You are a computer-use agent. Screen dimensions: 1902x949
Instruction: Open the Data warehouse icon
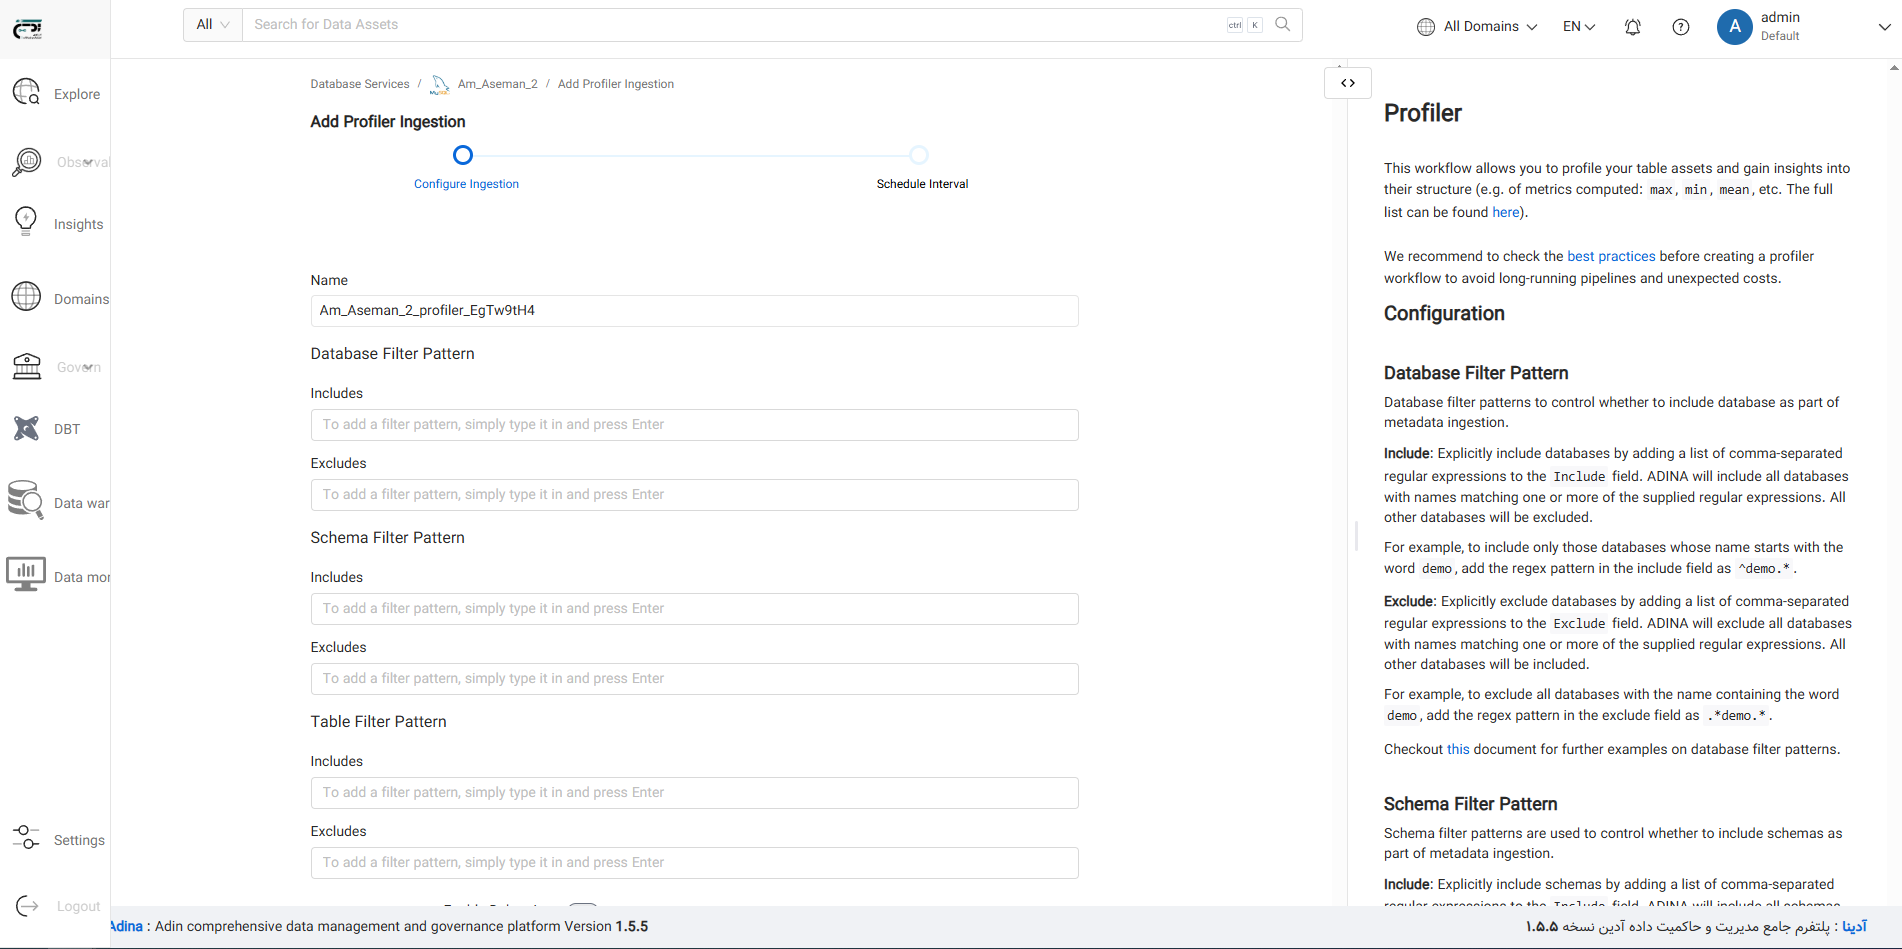pyautogui.click(x=27, y=500)
